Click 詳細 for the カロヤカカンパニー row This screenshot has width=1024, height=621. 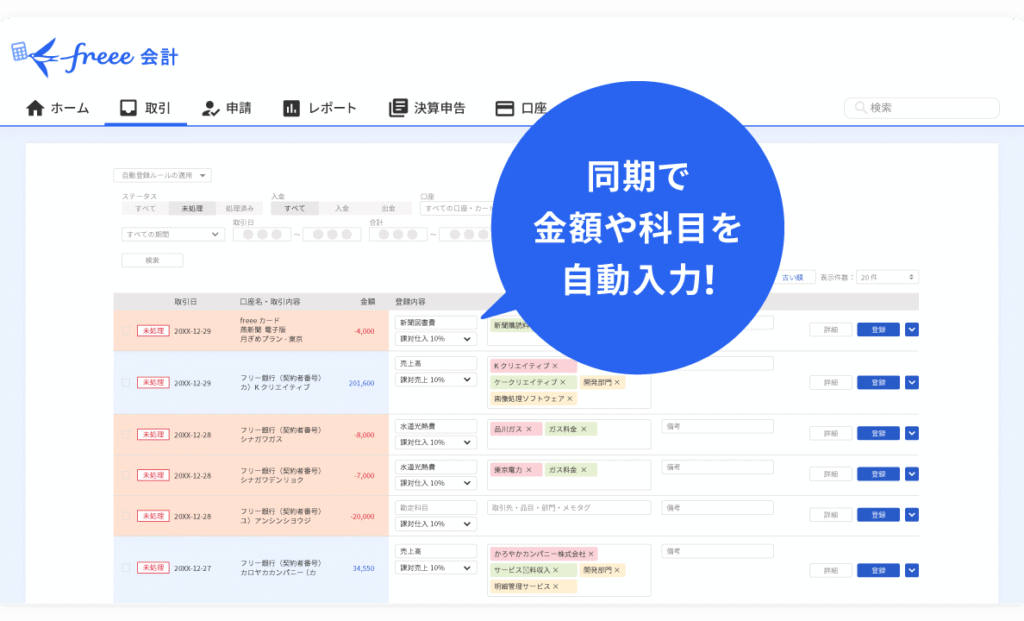tap(830, 570)
